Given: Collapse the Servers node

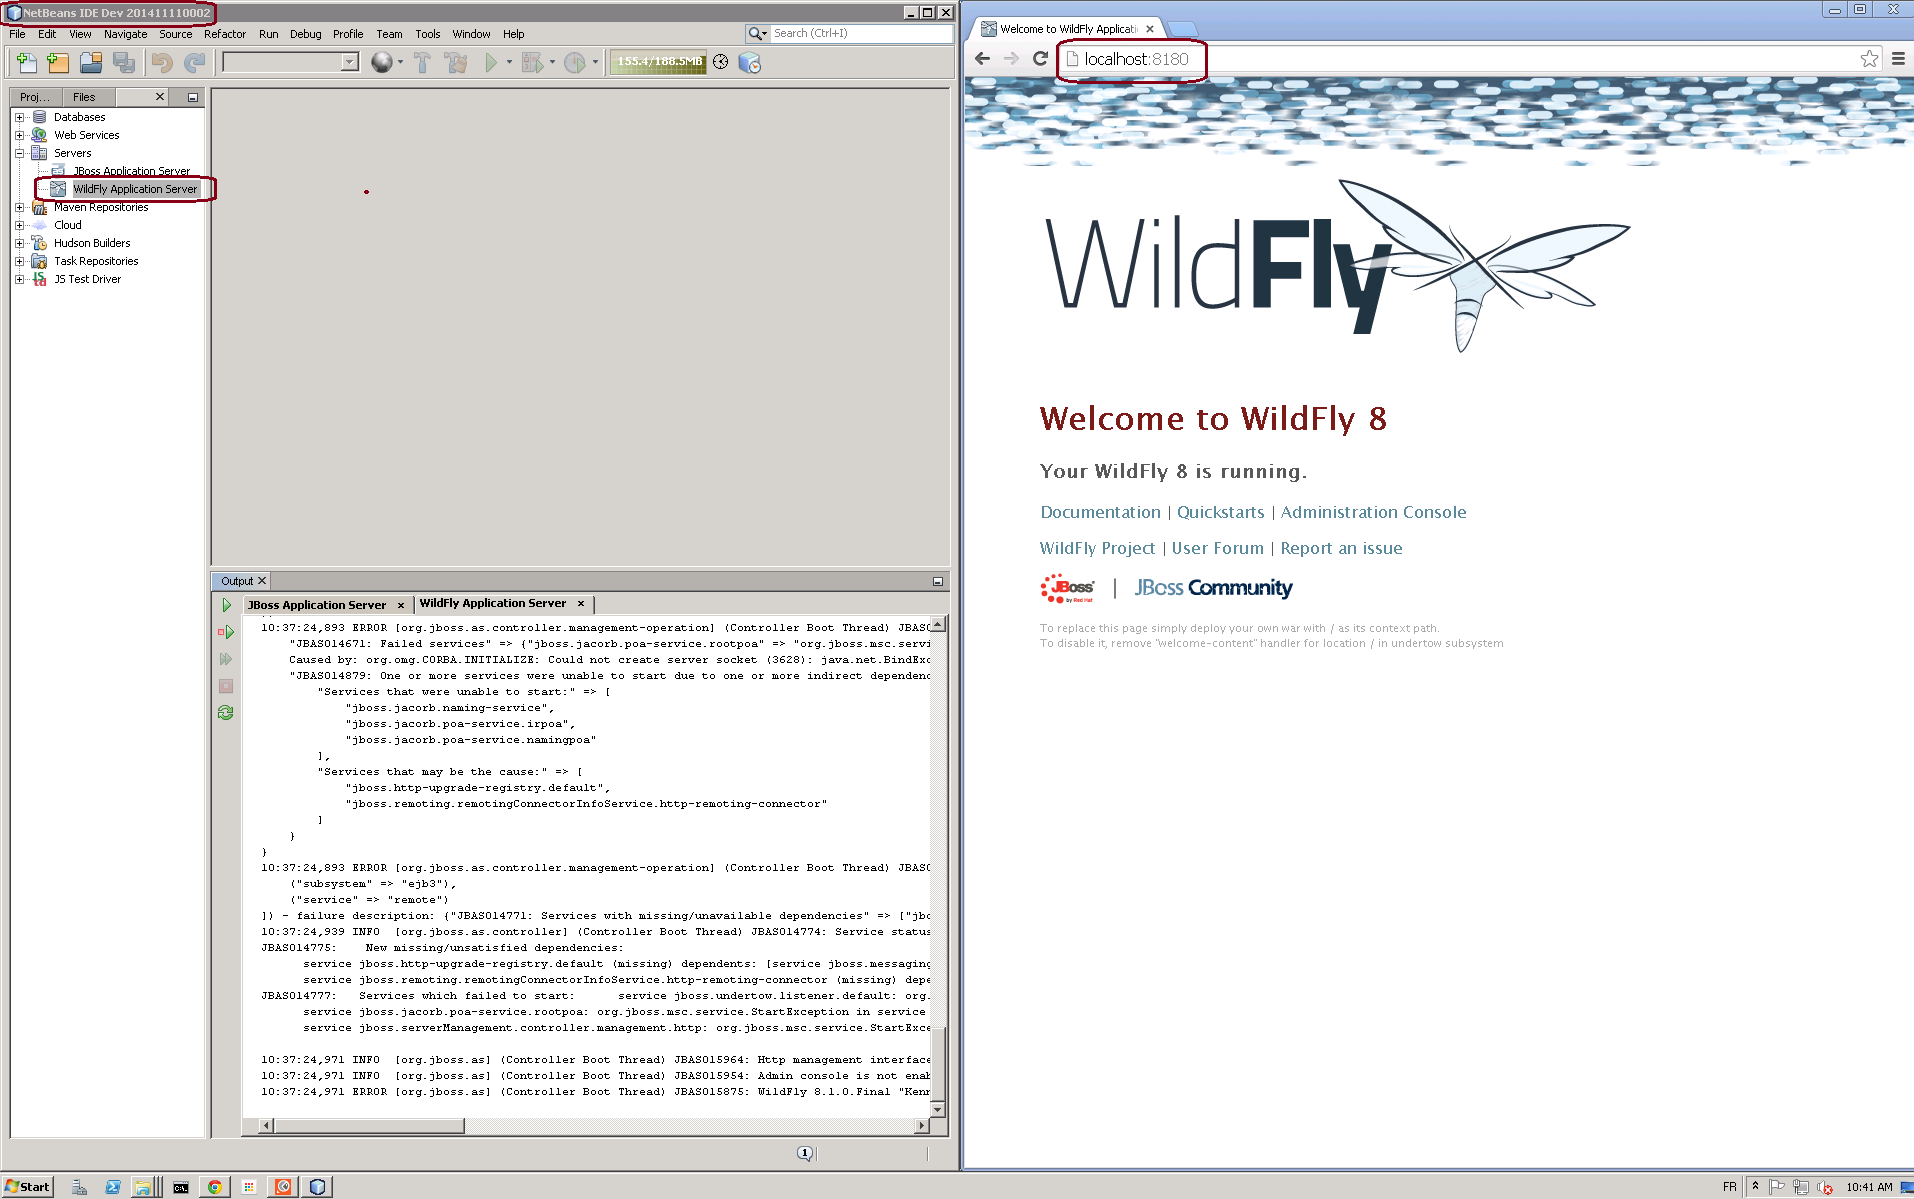Looking at the screenshot, I should (x=19, y=153).
